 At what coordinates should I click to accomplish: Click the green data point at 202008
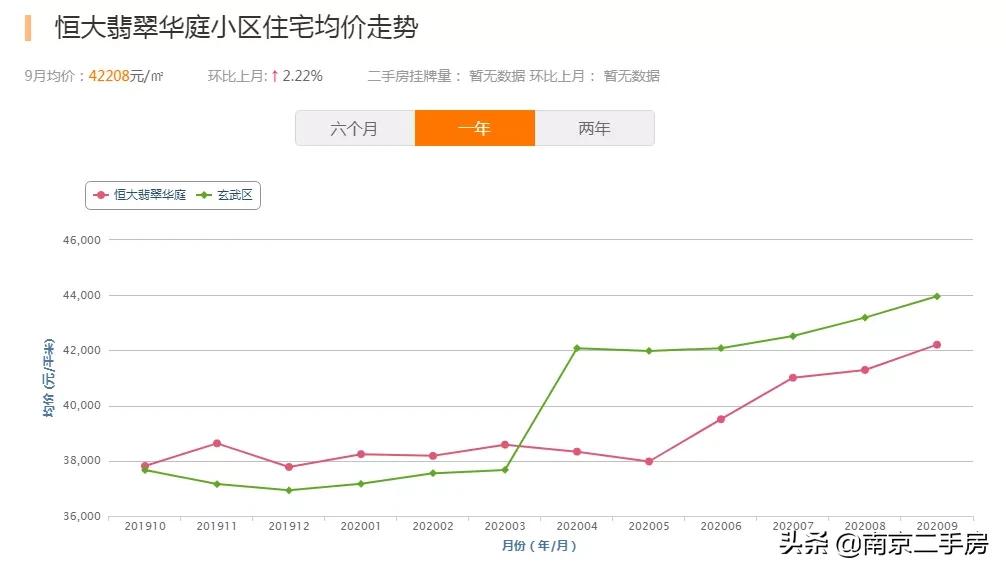(865, 318)
